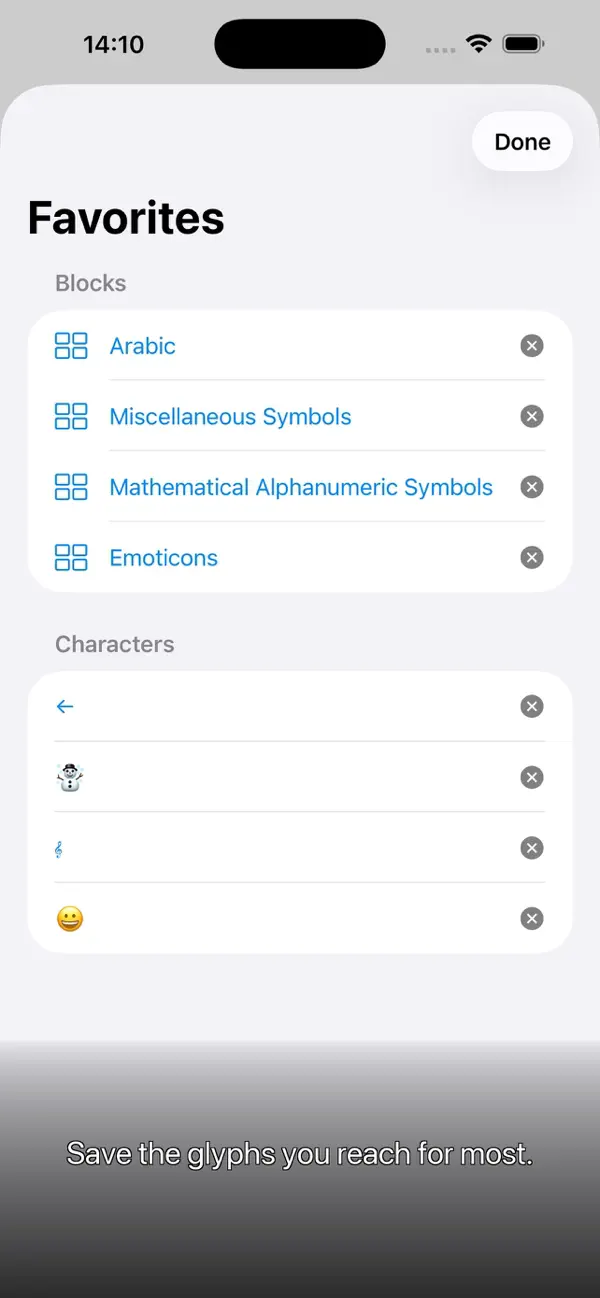
Task: Open the Arabic block
Action: click(x=142, y=345)
